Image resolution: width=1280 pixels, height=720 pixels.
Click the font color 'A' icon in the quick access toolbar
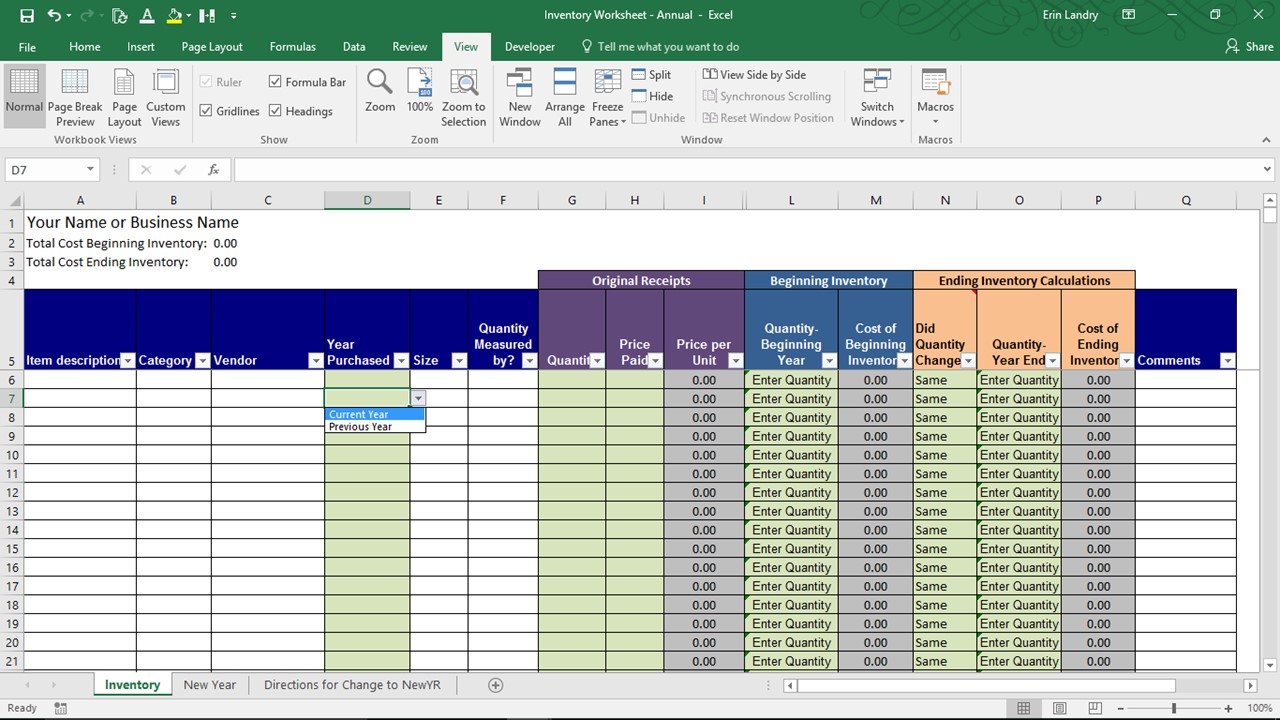[148, 16]
